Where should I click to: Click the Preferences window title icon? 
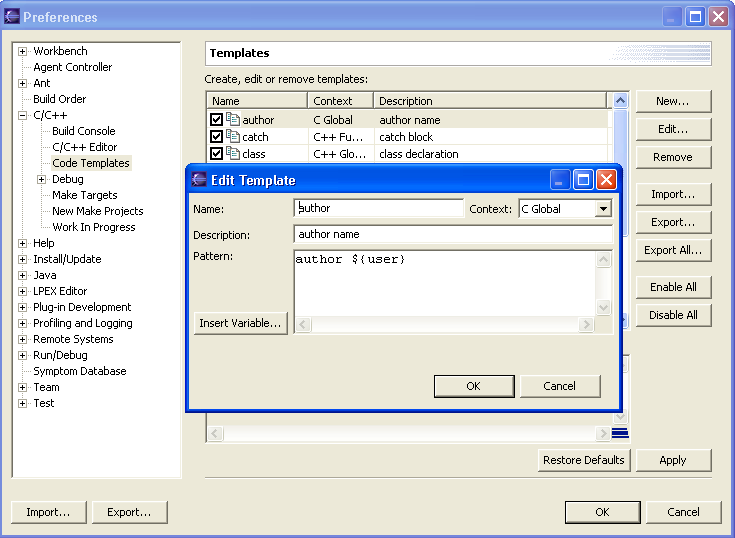tap(12, 17)
